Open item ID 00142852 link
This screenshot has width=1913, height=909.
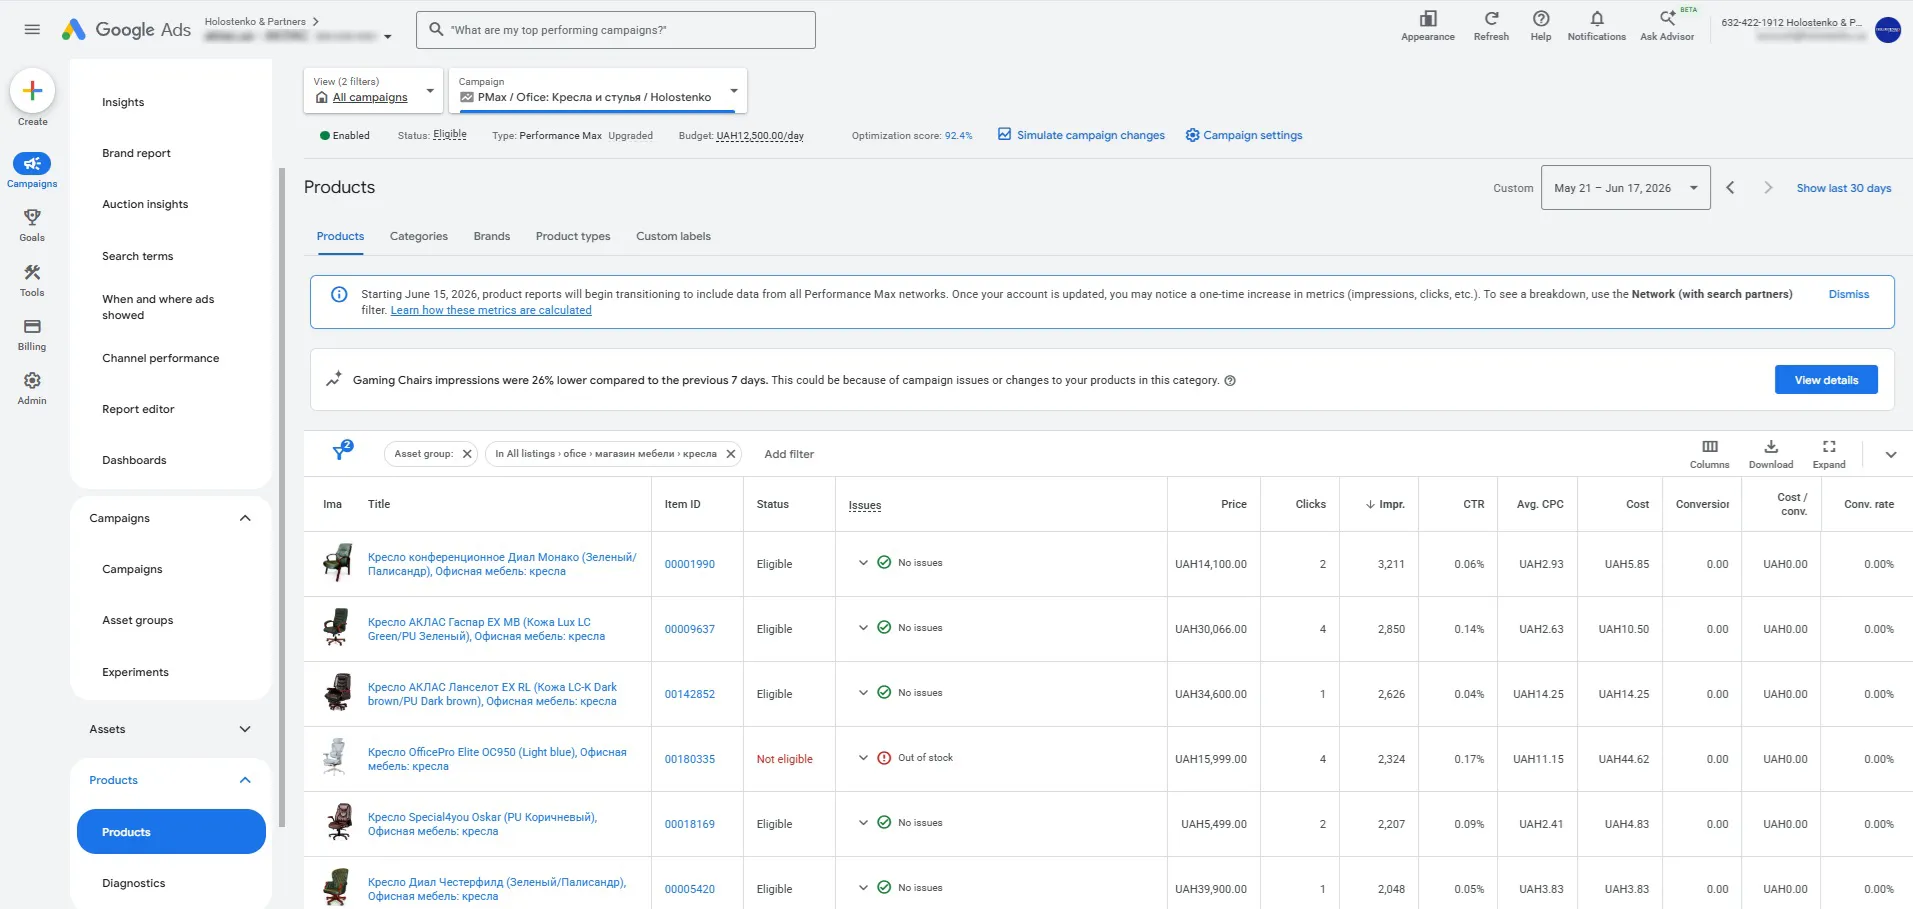coord(690,694)
